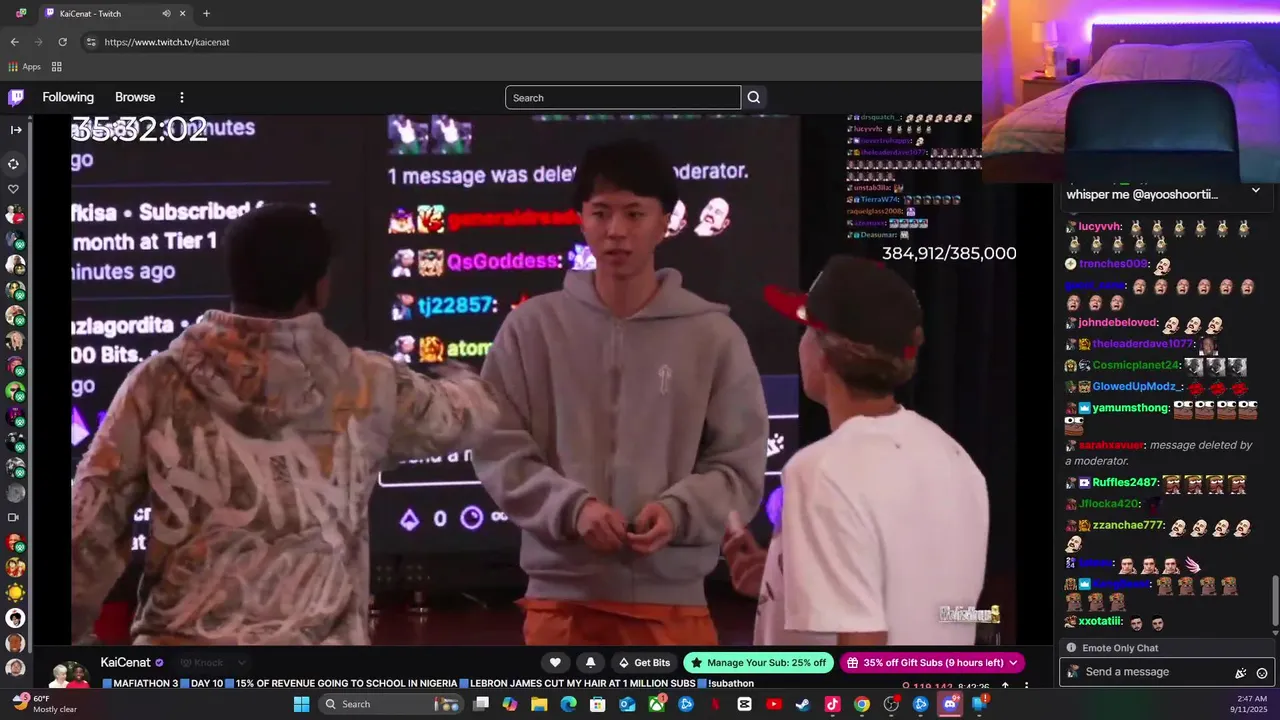Open the Xbox app from the taskbar
1280x720 pixels.
pyautogui.click(x=656, y=704)
